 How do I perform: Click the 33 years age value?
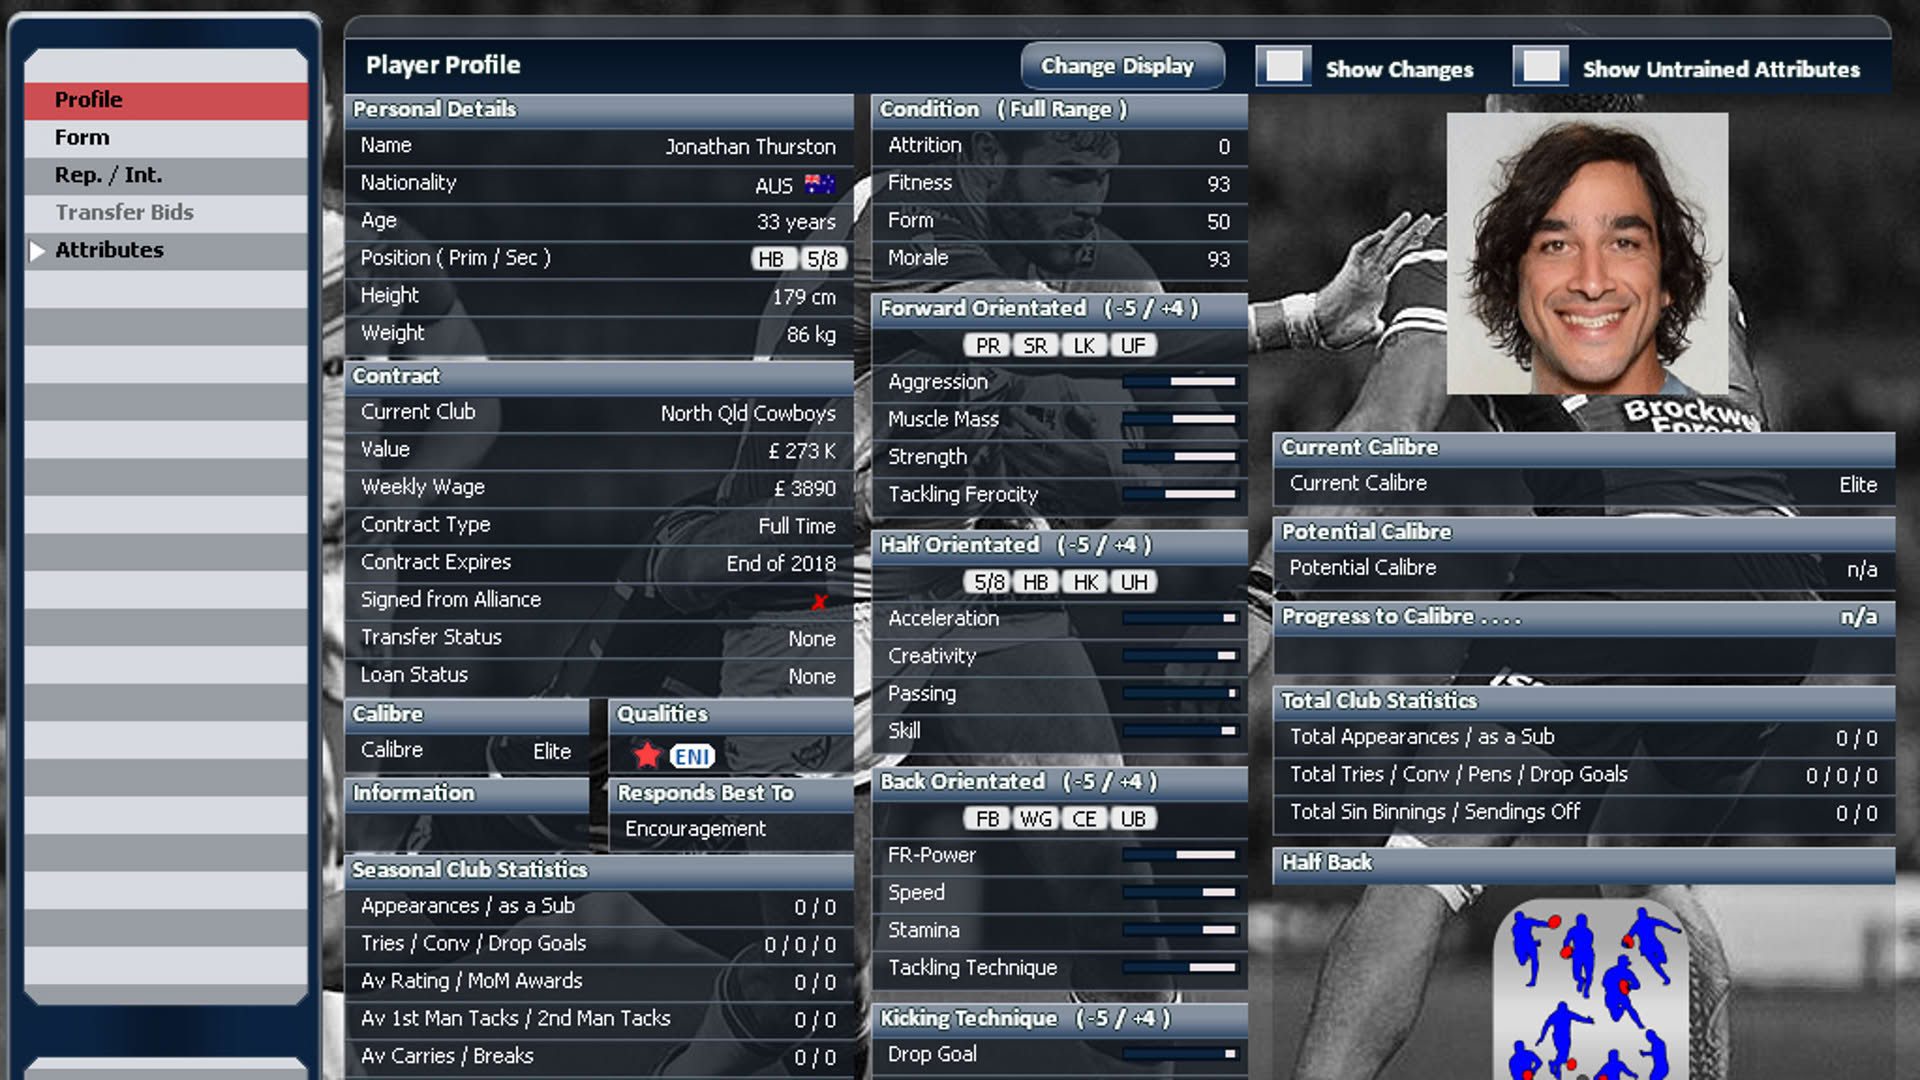pyautogui.click(x=796, y=222)
